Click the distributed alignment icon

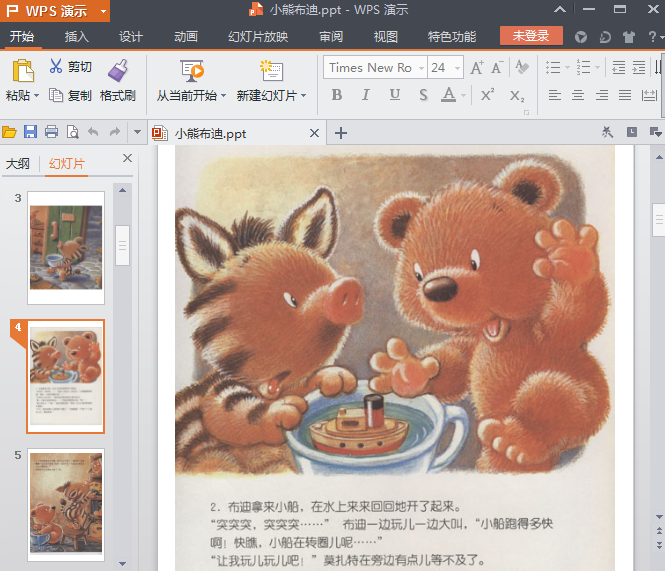[x=649, y=95]
